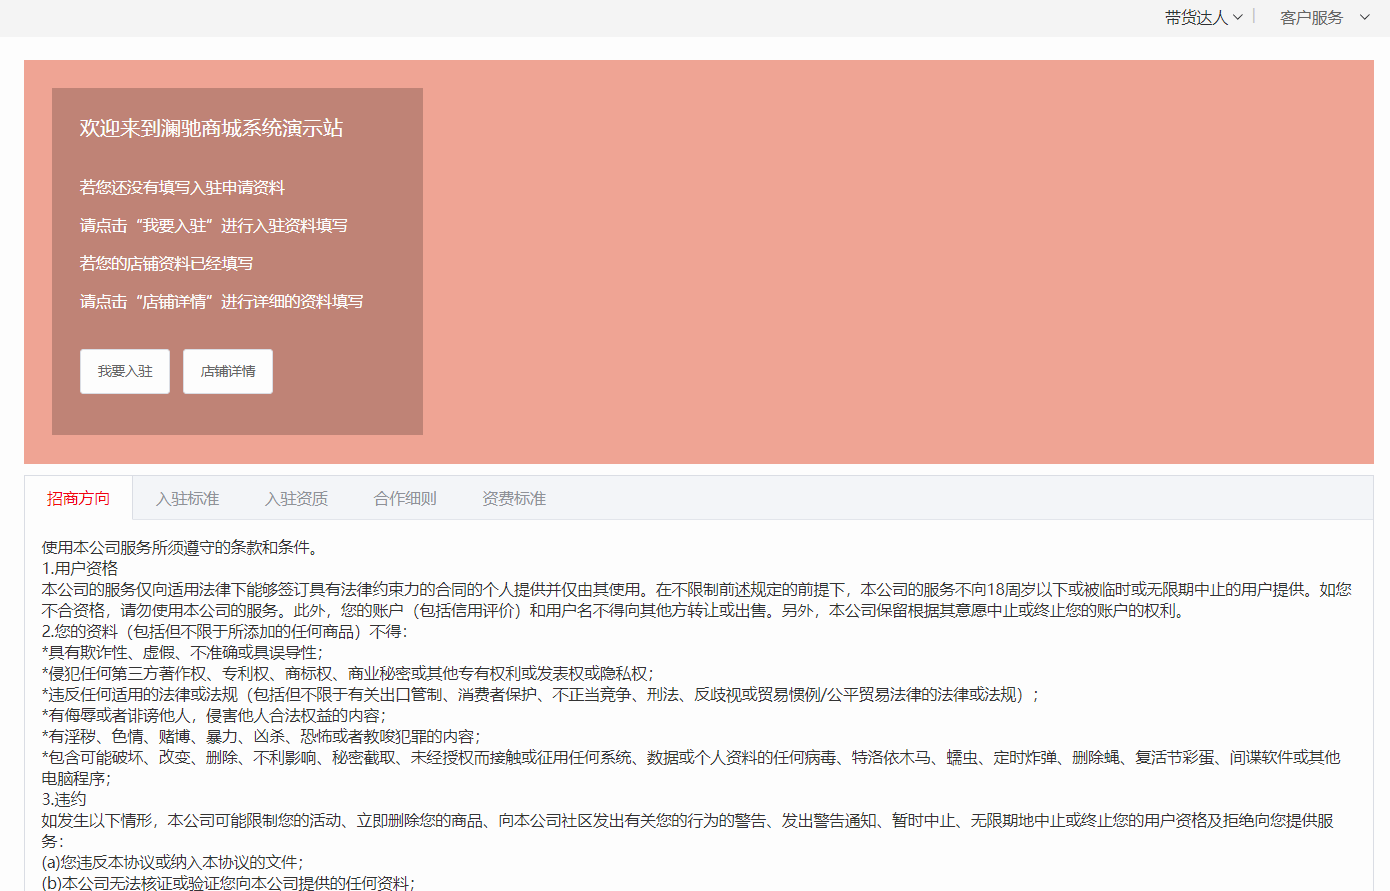1390x891 pixels.
Task: Go to the 资费标准 tab
Action: (x=514, y=498)
